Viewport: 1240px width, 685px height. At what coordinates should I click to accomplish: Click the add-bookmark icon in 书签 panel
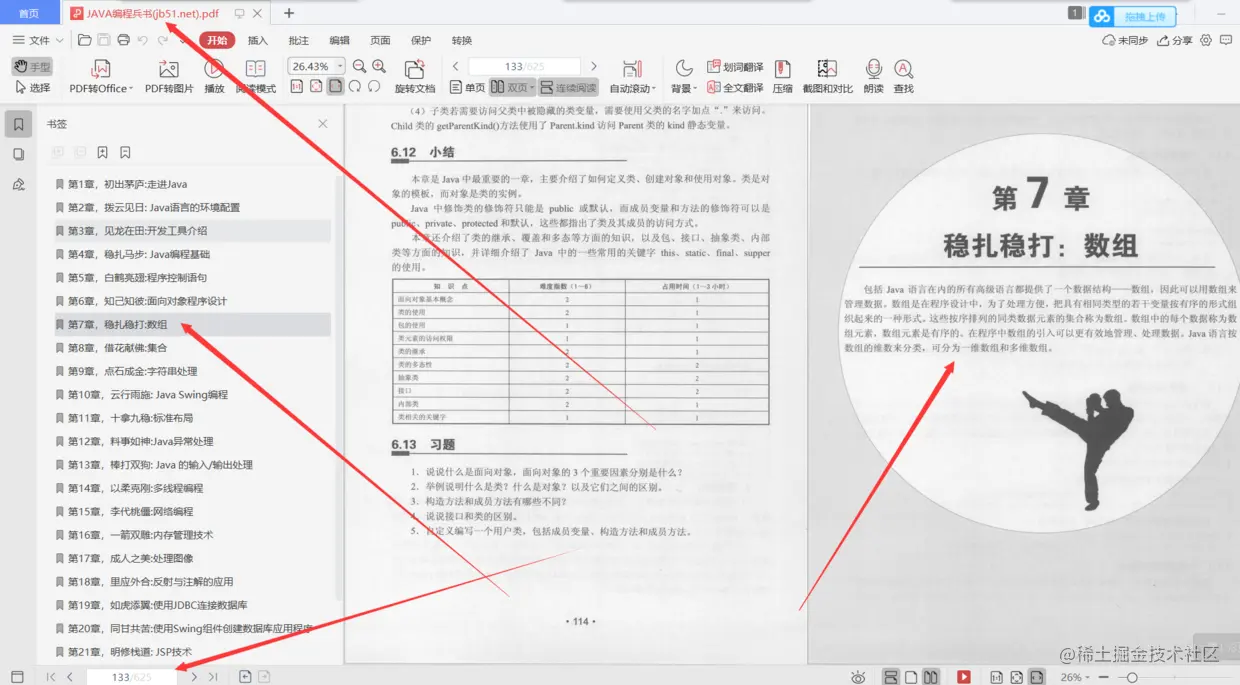103,153
